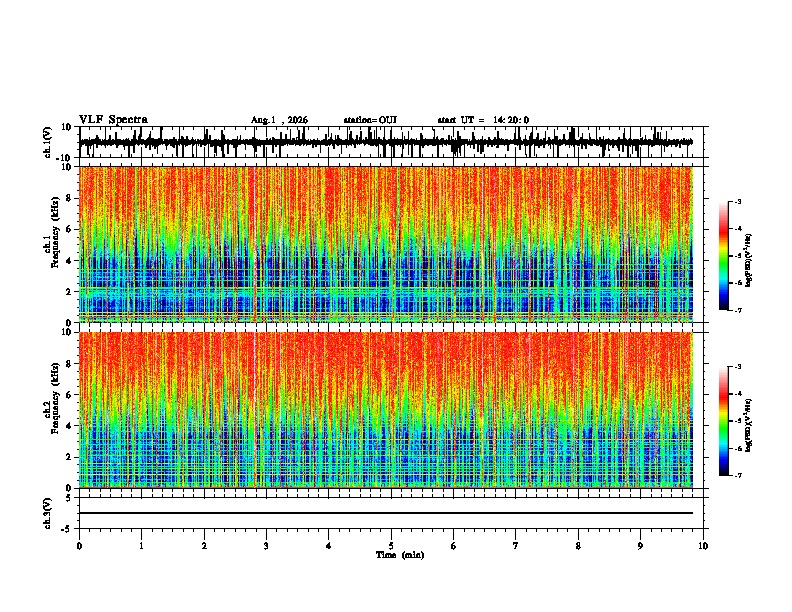The width and height of the screenshot is (792, 612).
Task: Click the "Time (min)" axis label
Action: tap(400, 555)
